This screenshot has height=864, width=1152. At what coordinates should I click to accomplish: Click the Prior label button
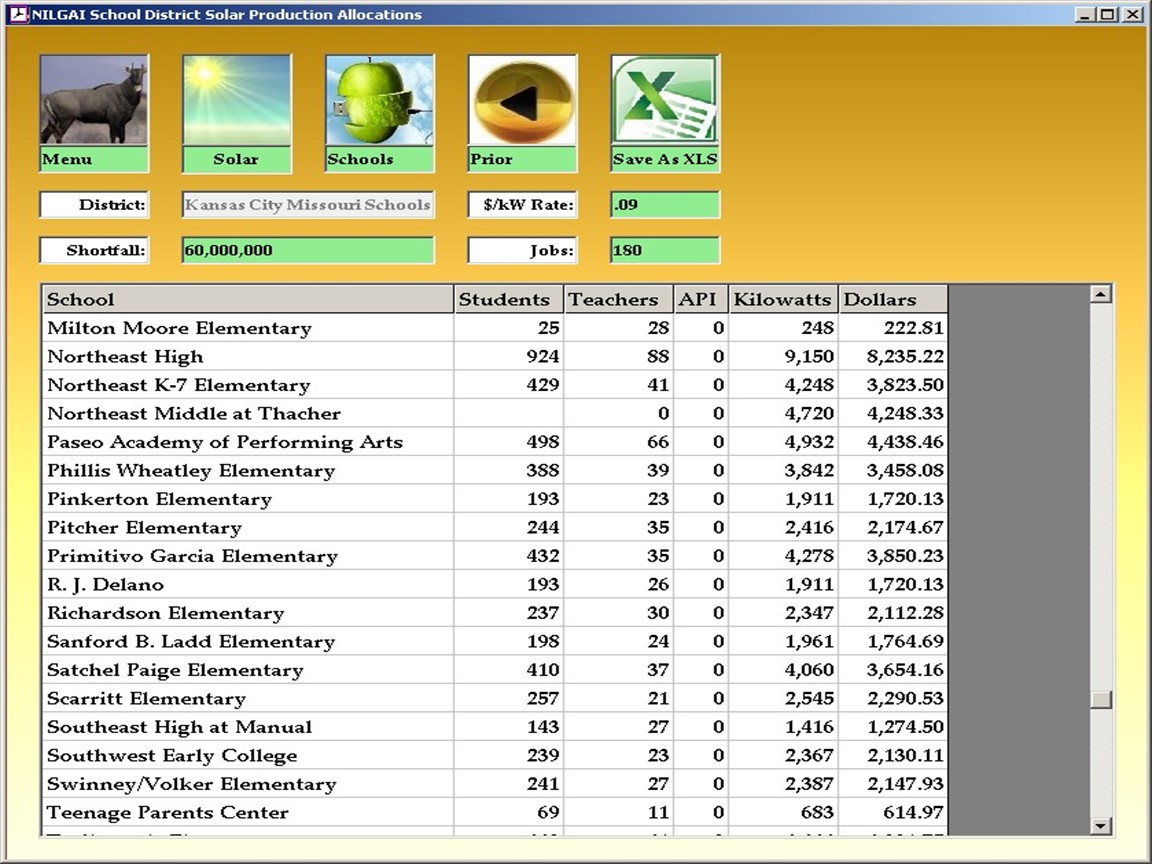pos(522,159)
